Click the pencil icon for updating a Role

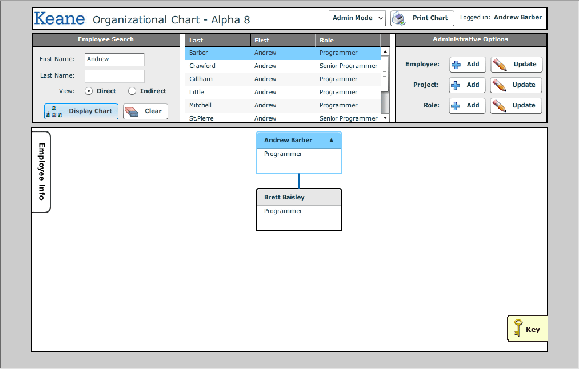coord(499,106)
